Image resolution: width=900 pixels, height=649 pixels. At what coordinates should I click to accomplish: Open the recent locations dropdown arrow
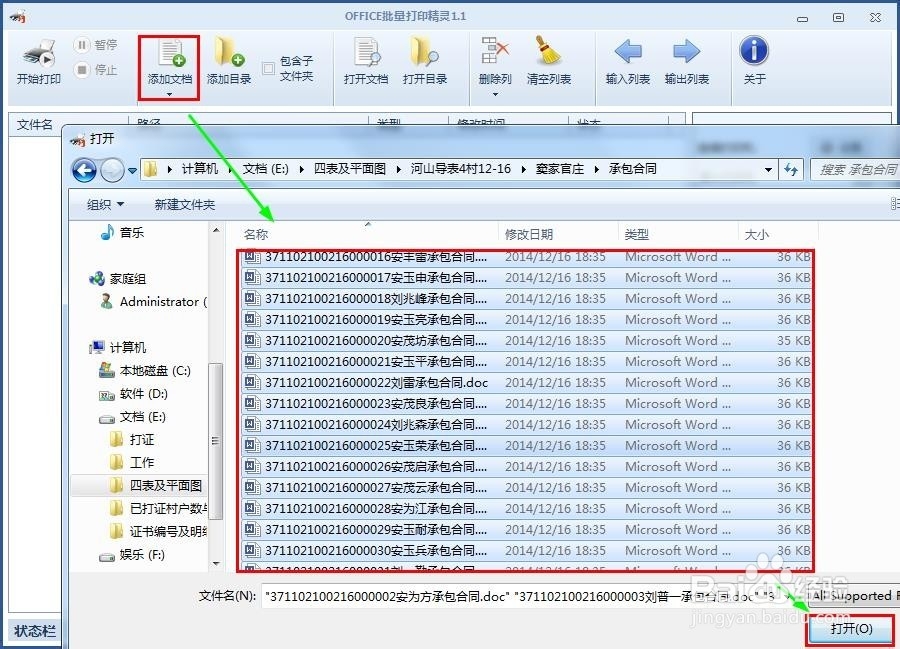[133, 170]
